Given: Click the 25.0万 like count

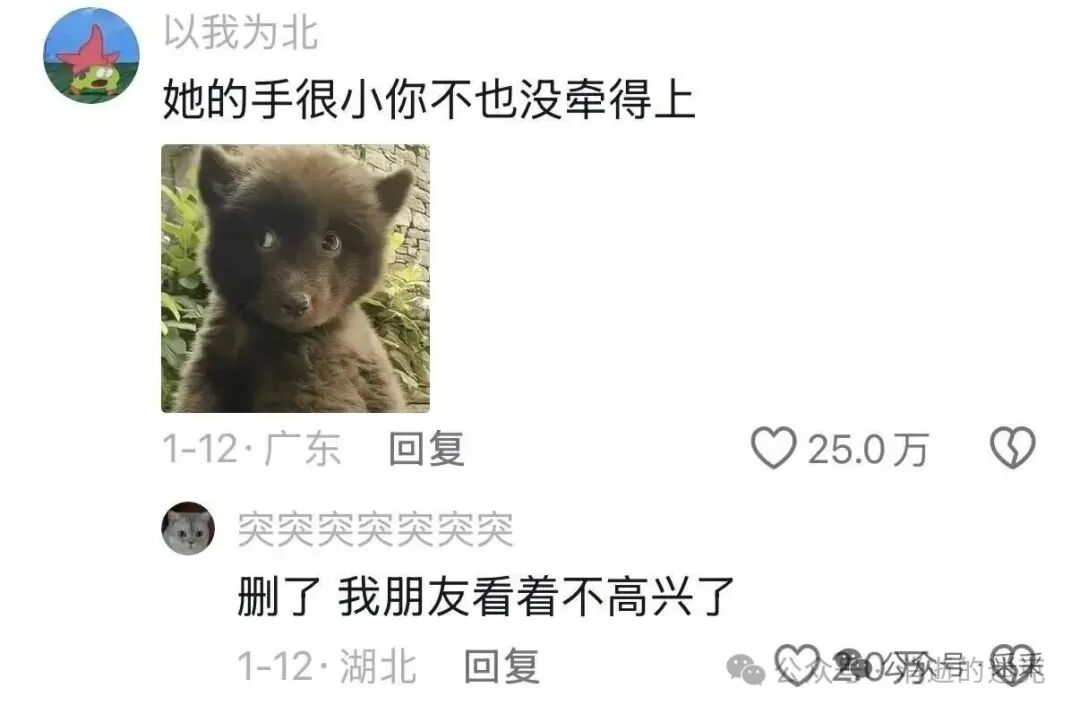Looking at the screenshot, I should [868, 450].
